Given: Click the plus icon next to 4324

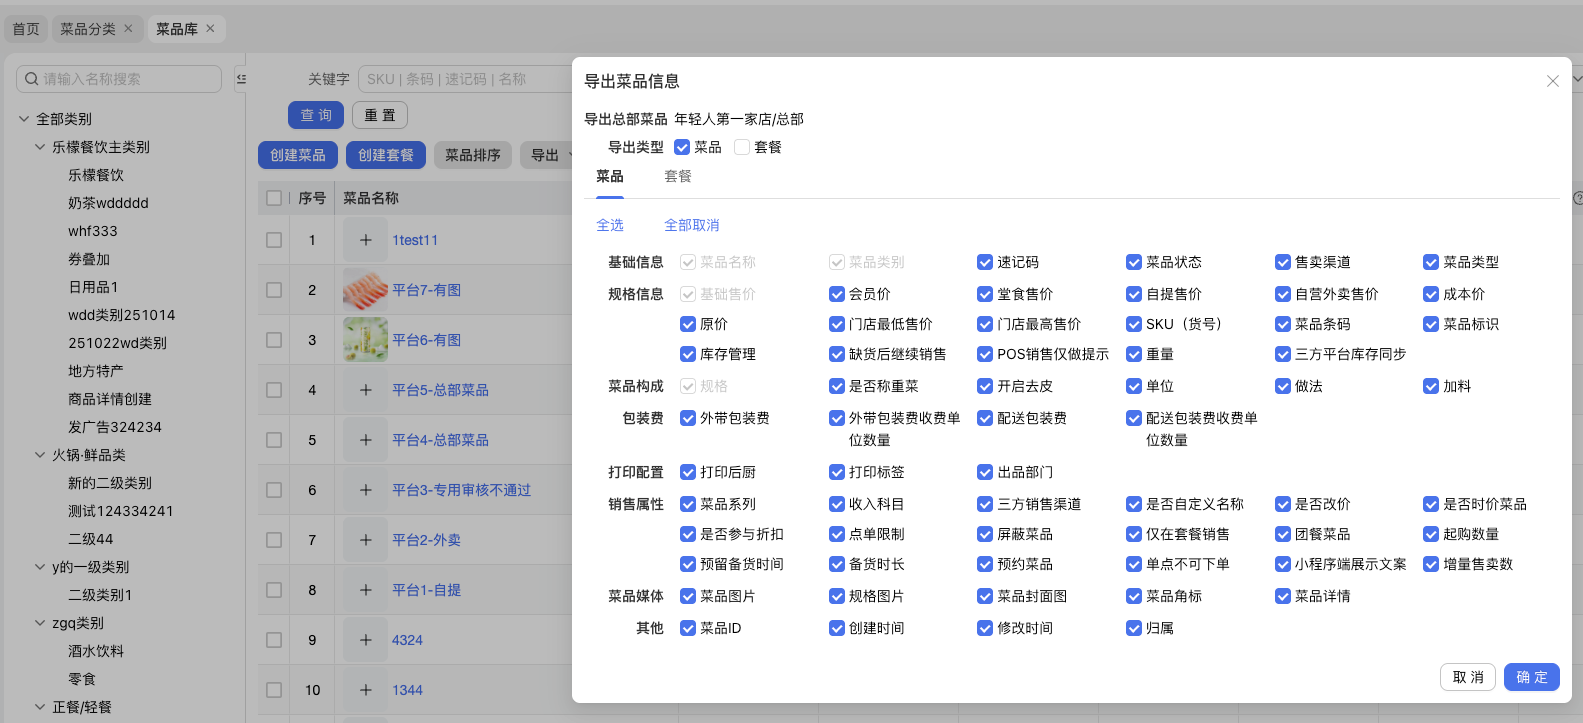Looking at the screenshot, I should tap(366, 640).
